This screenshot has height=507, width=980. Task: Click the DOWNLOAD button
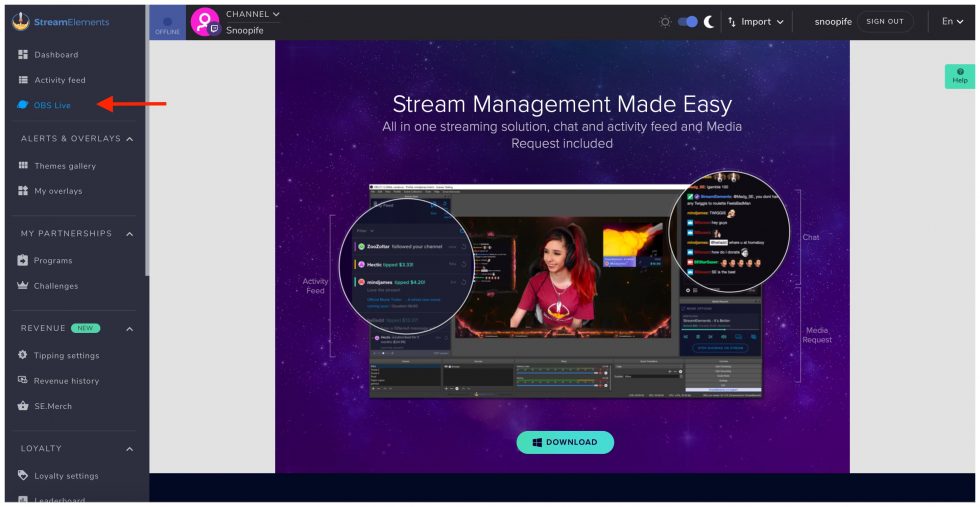[x=565, y=442]
